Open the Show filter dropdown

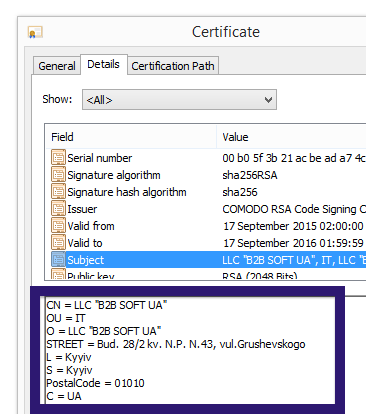pyautogui.click(x=179, y=99)
